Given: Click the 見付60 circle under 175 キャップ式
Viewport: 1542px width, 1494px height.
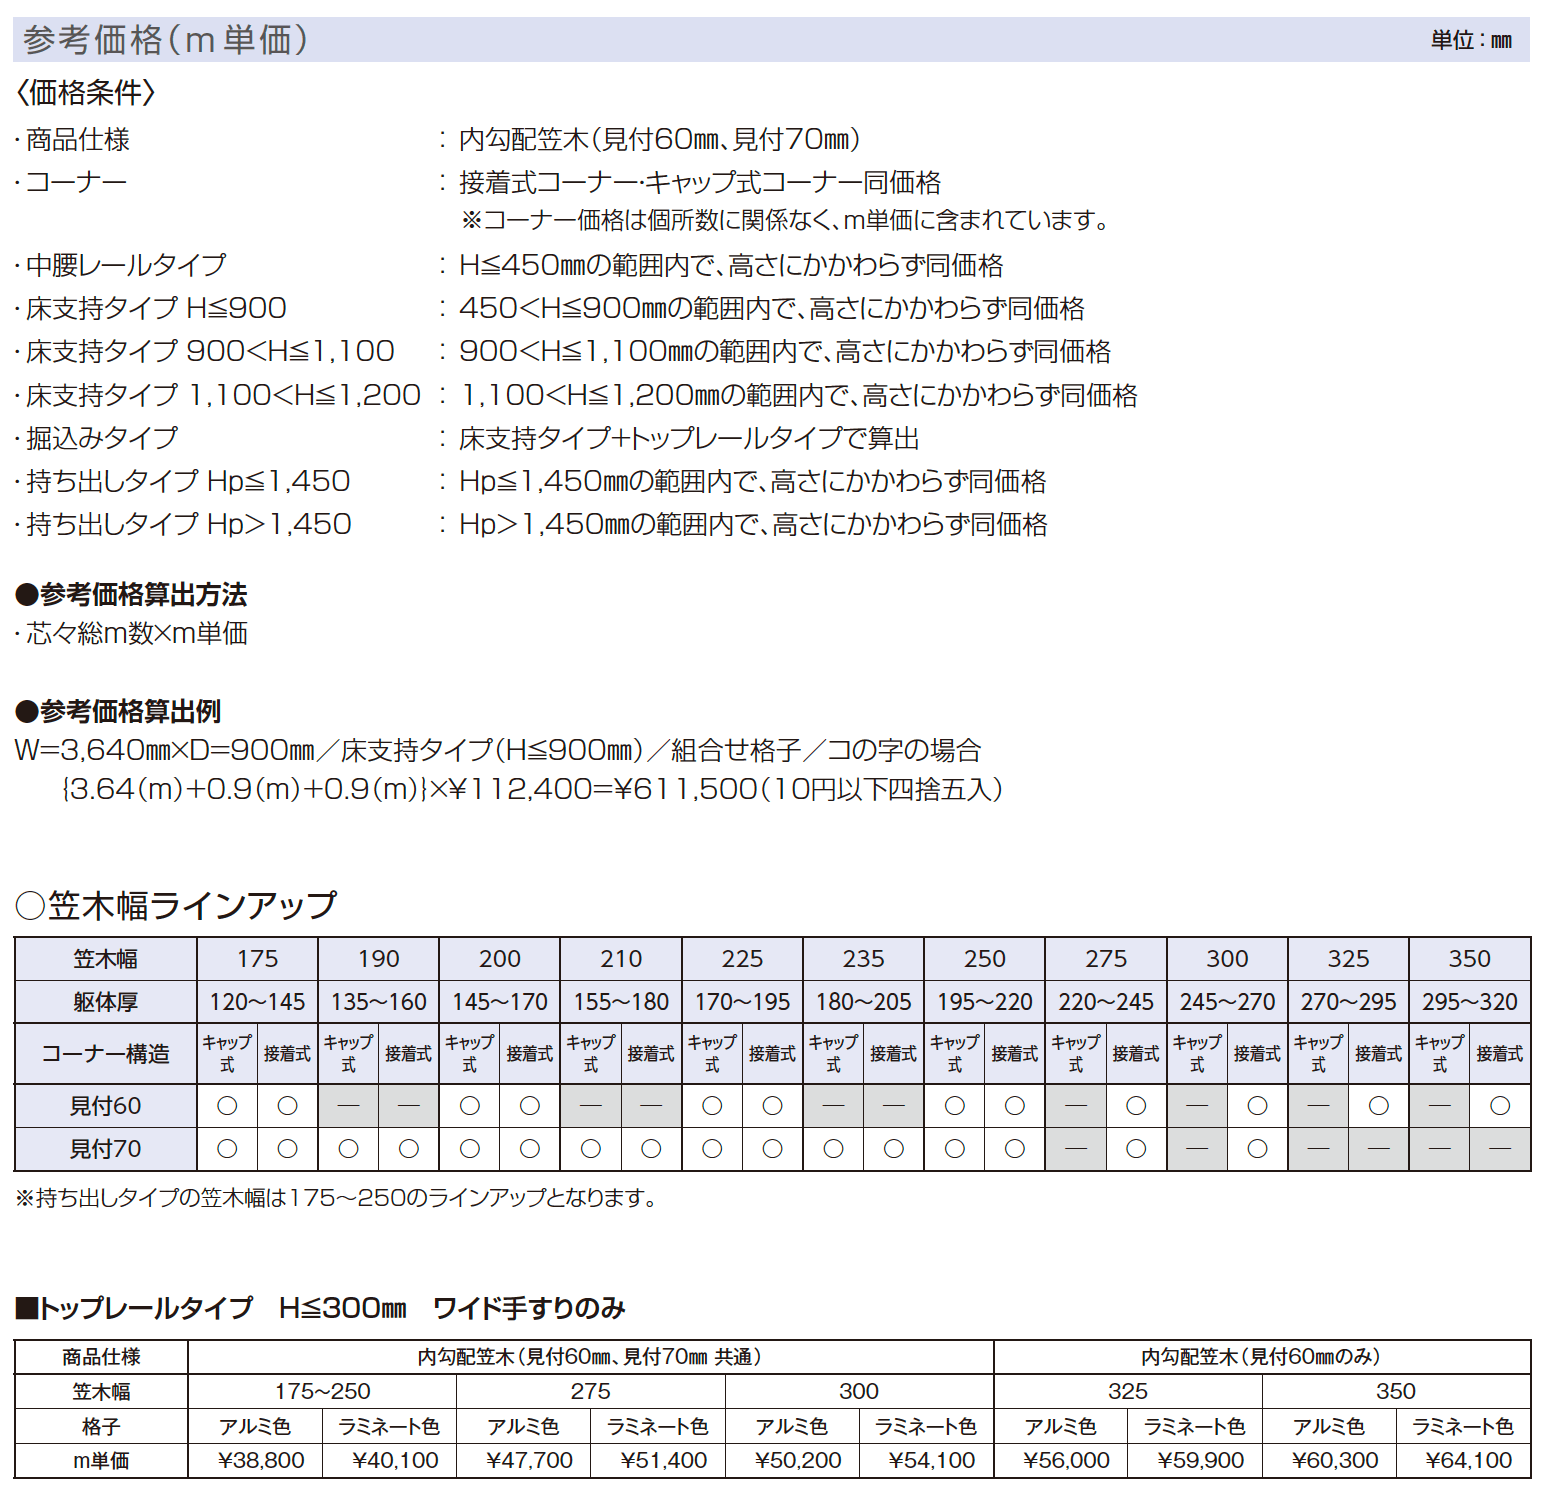Looking at the screenshot, I should click(227, 1106).
